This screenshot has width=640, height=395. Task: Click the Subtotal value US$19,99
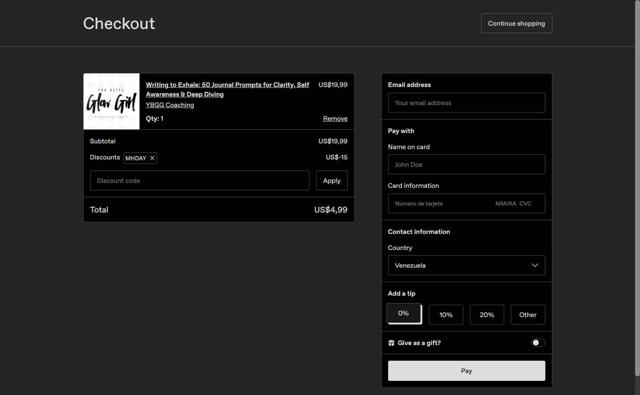[x=333, y=141]
